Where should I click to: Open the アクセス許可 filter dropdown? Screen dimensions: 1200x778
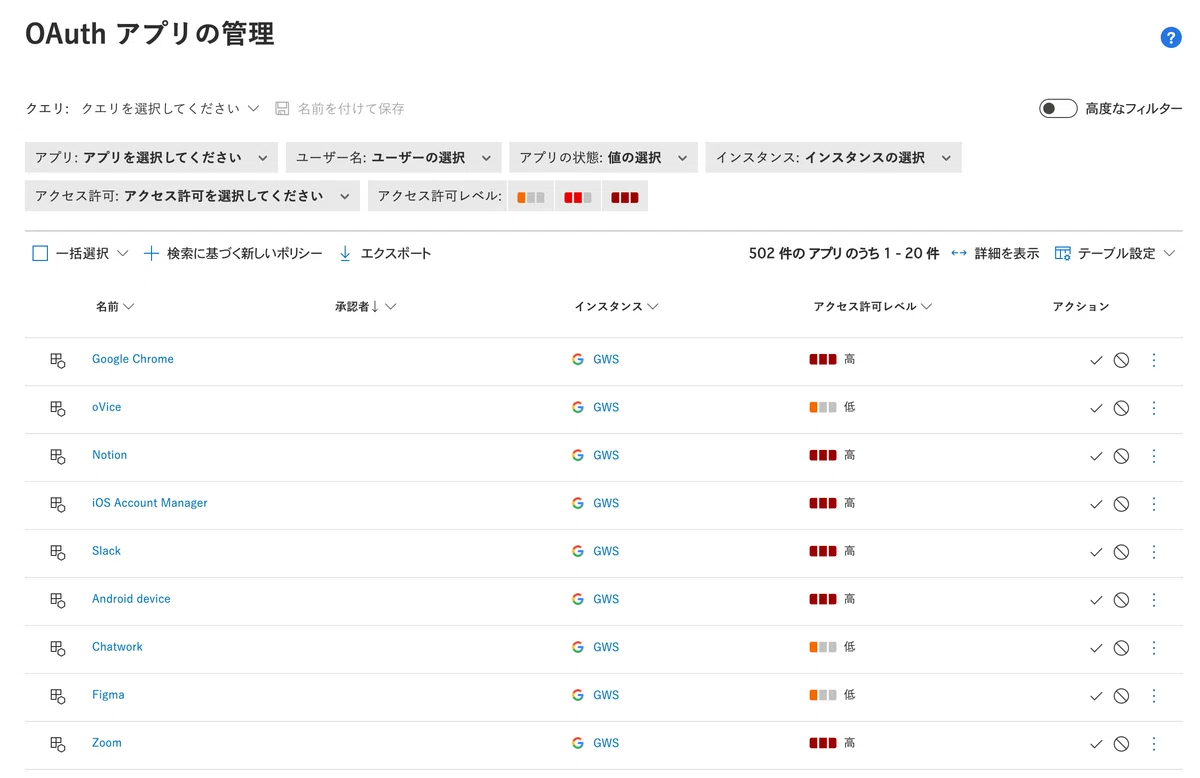click(192, 196)
